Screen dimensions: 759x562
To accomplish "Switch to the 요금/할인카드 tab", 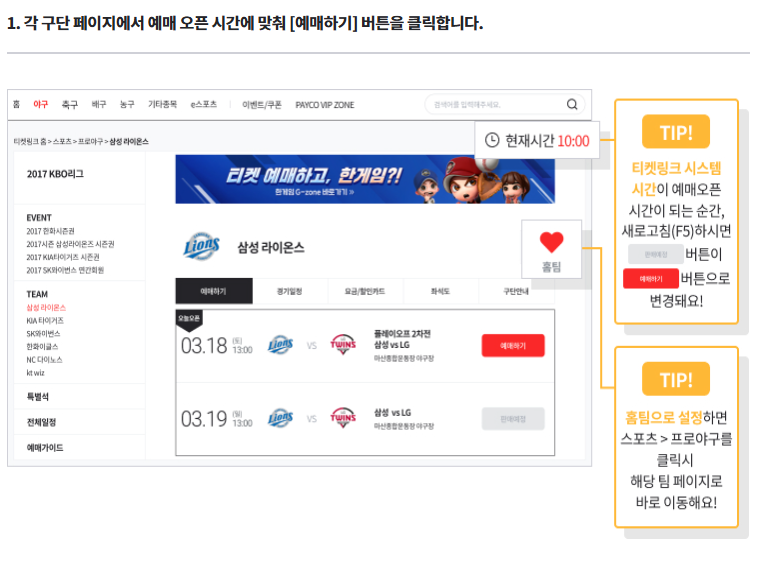I will 365,291.
